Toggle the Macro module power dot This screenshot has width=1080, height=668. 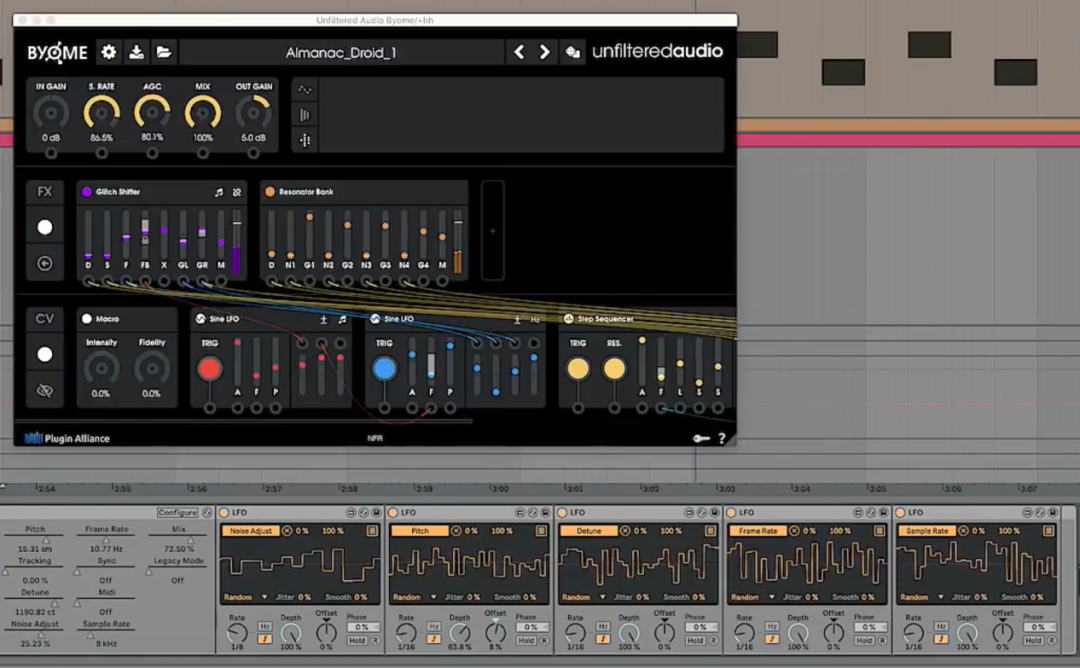[x=87, y=319]
